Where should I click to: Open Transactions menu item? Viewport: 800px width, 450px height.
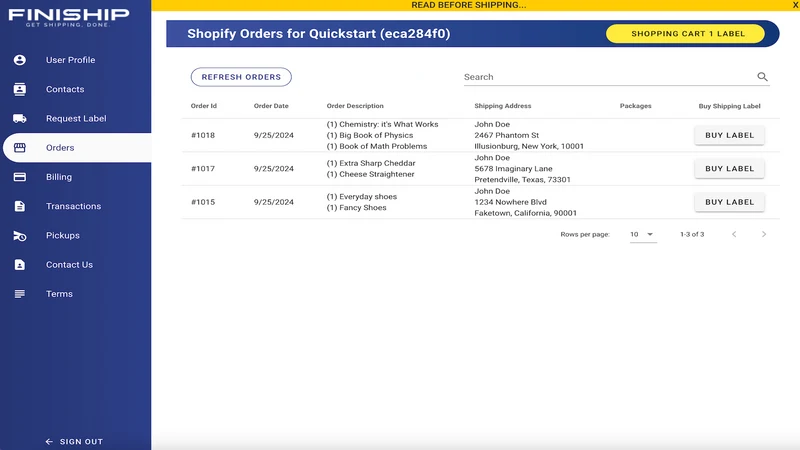(77, 206)
